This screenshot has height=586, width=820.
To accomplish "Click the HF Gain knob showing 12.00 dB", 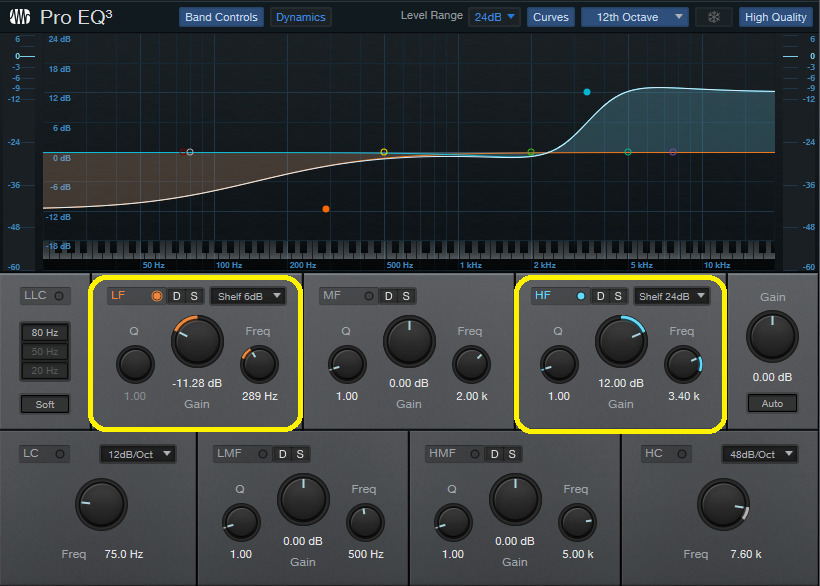I will pyautogui.click(x=621, y=340).
